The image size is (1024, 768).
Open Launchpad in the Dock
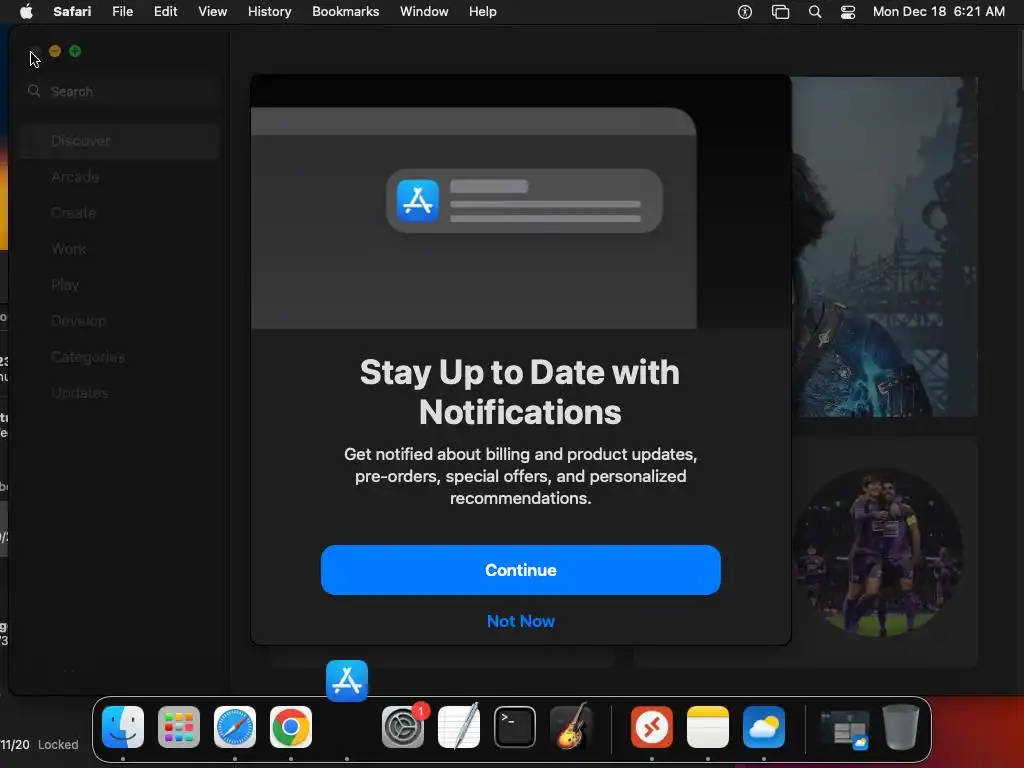click(x=179, y=727)
